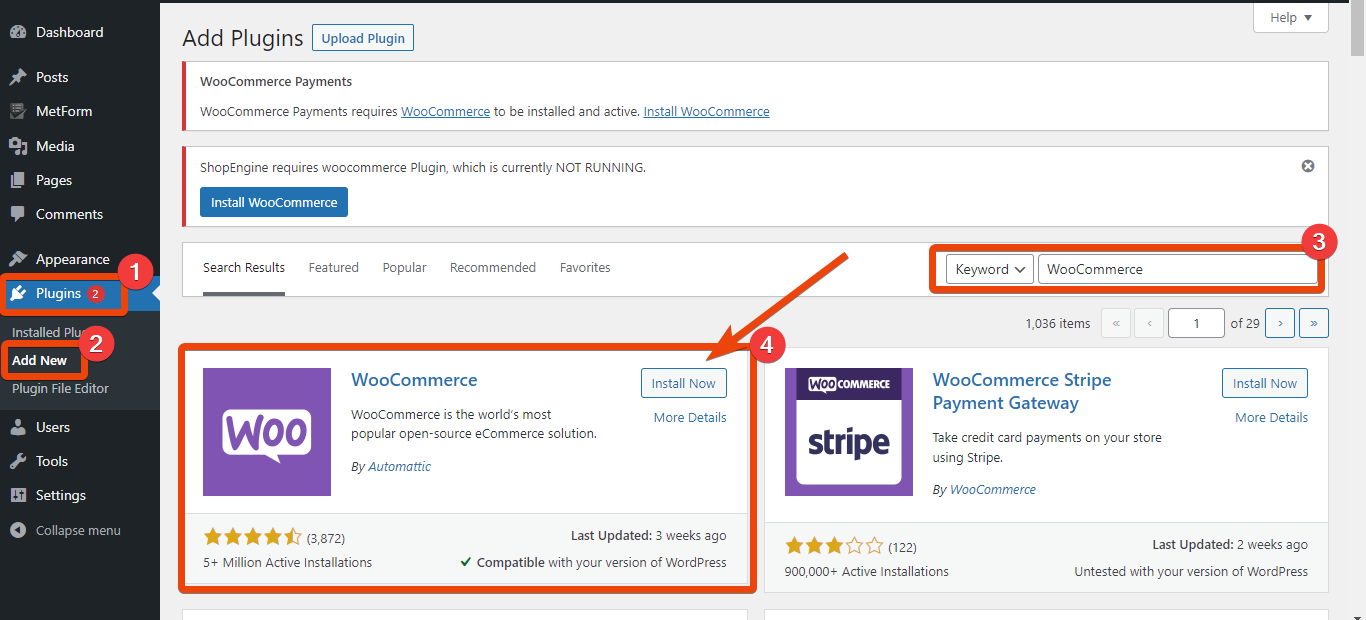Click the current page number field
The width and height of the screenshot is (1366, 620).
1197,323
